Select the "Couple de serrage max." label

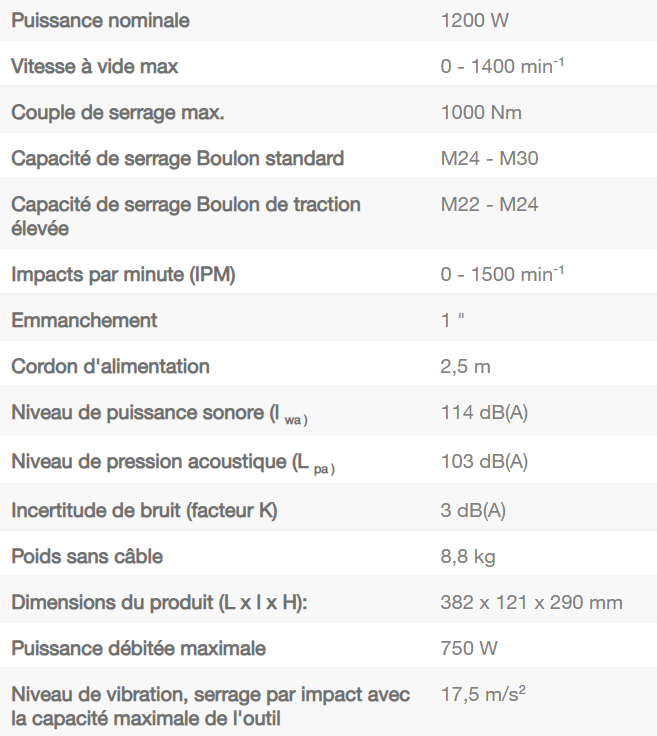click(117, 112)
